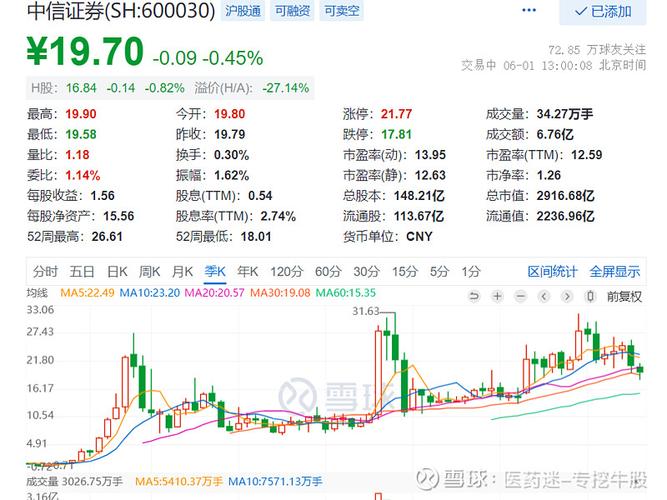
Task: Click the 72.85 万球友关注 followers text
Action: pyautogui.click(x=597, y=50)
